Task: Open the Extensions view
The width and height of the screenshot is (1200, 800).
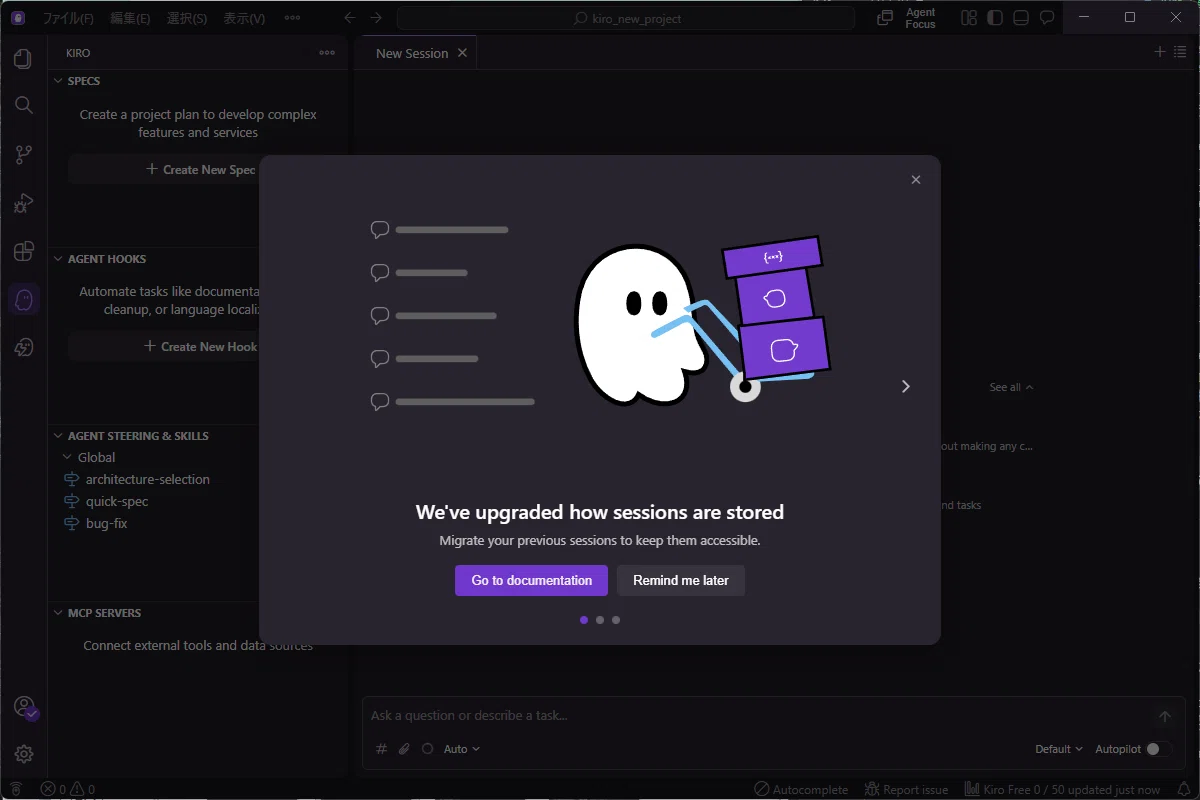Action: [23, 251]
